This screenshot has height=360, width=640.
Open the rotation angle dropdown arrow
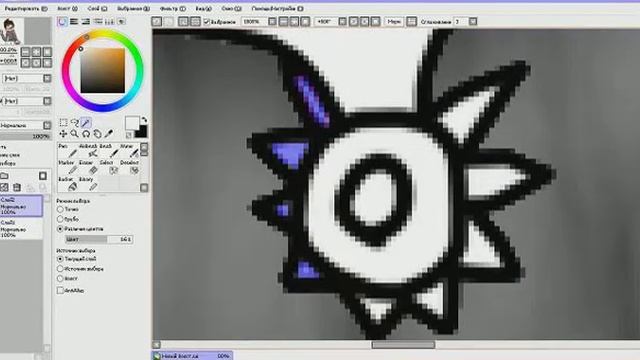(x=342, y=21)
